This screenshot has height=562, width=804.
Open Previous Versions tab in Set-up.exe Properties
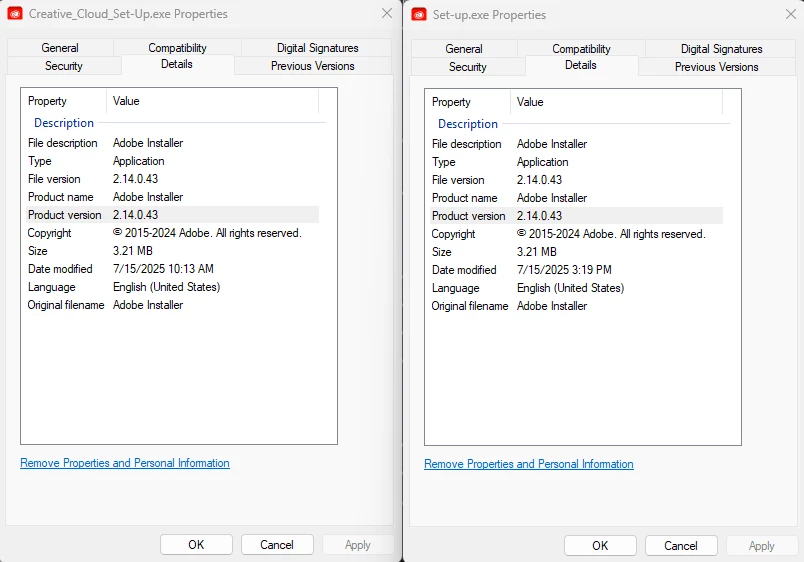tap(717, 67)
